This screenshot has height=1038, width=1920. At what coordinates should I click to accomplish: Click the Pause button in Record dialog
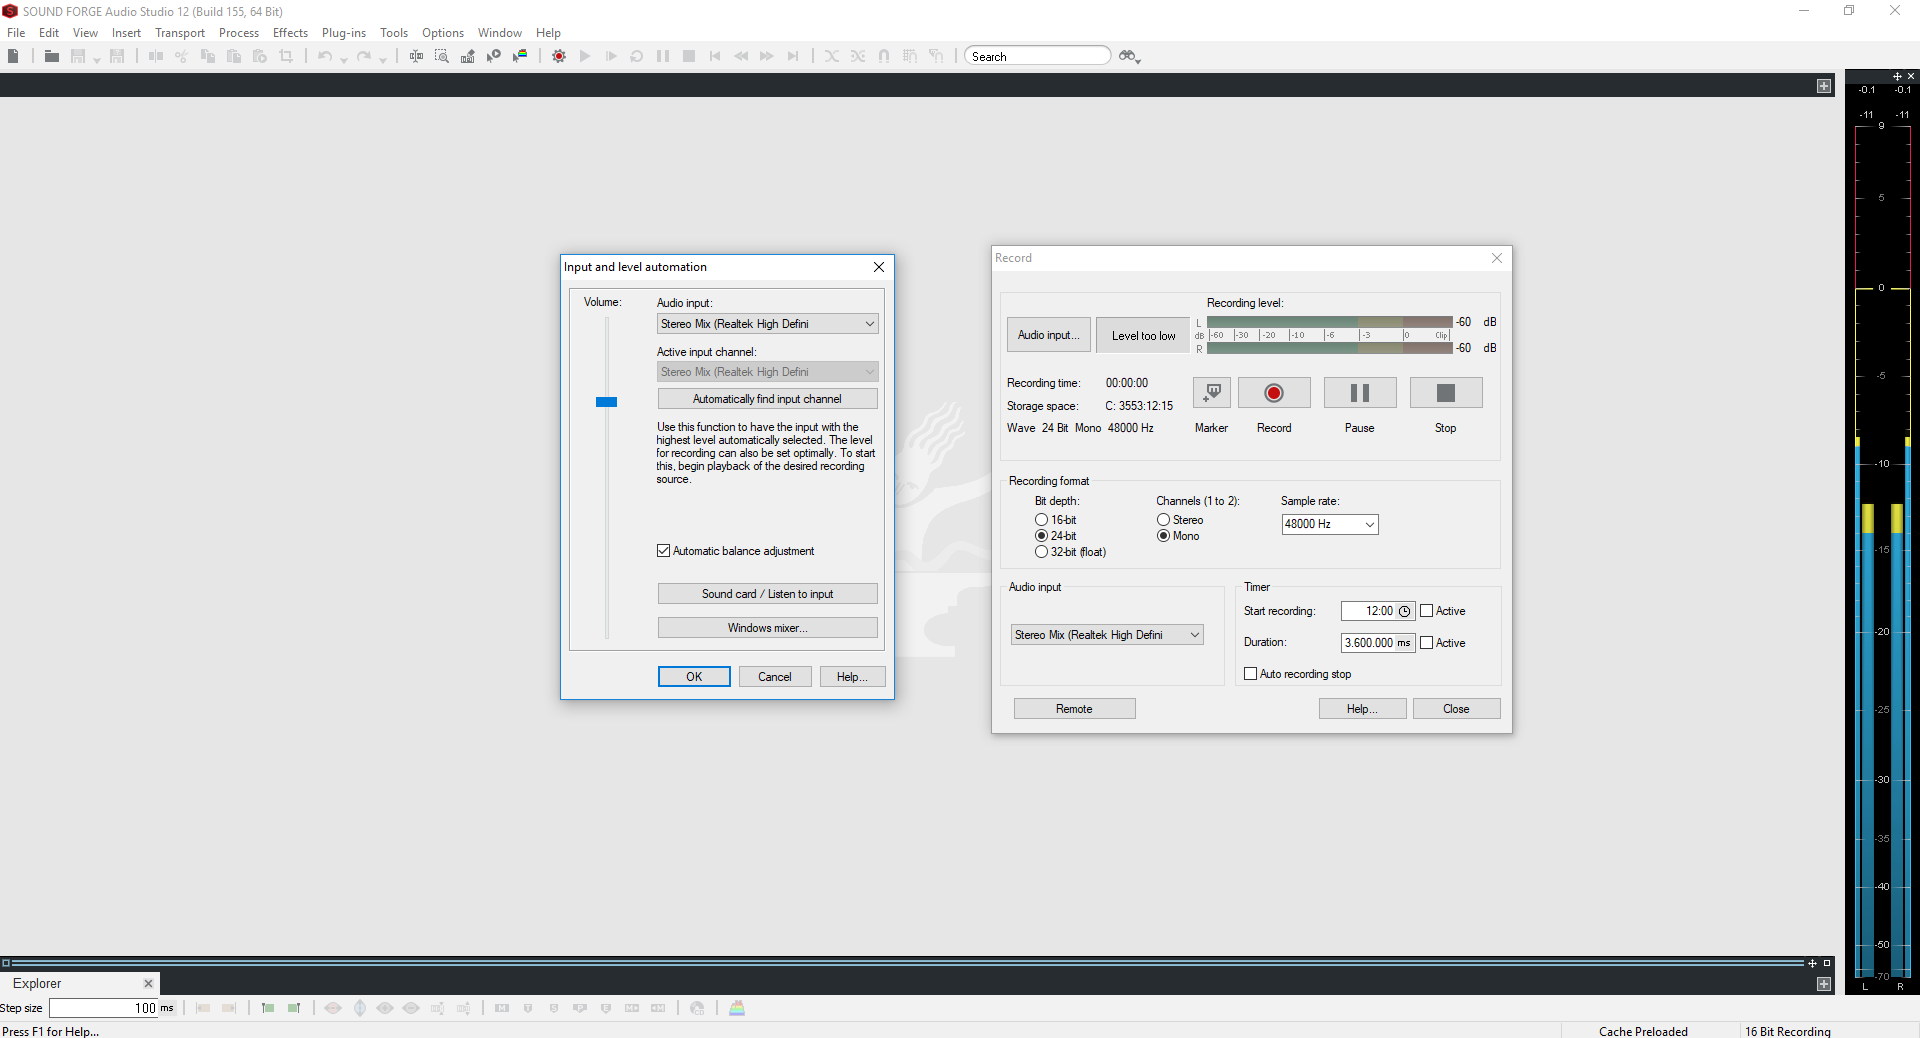click(1359, 393)
